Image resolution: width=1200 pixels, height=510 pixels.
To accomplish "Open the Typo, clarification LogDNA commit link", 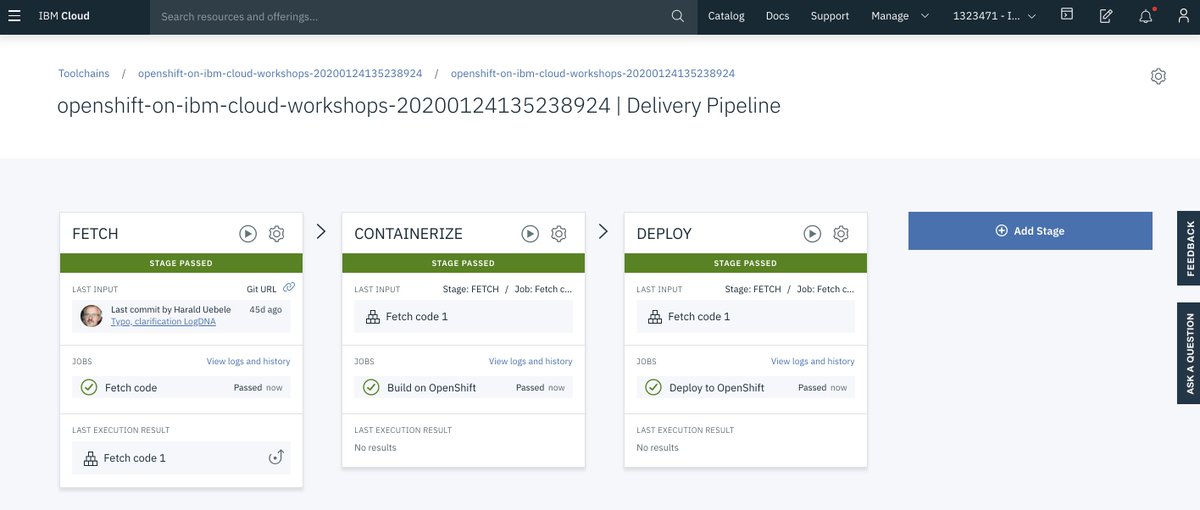I will (x=163, y=321).
